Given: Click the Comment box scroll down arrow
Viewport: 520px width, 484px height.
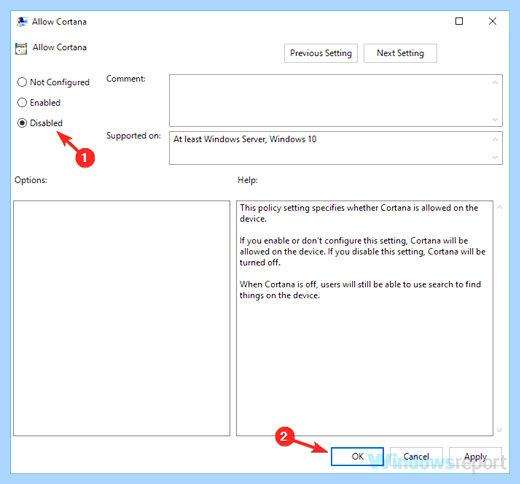Looking at the screenshot, I should click(x=495, y=119).
